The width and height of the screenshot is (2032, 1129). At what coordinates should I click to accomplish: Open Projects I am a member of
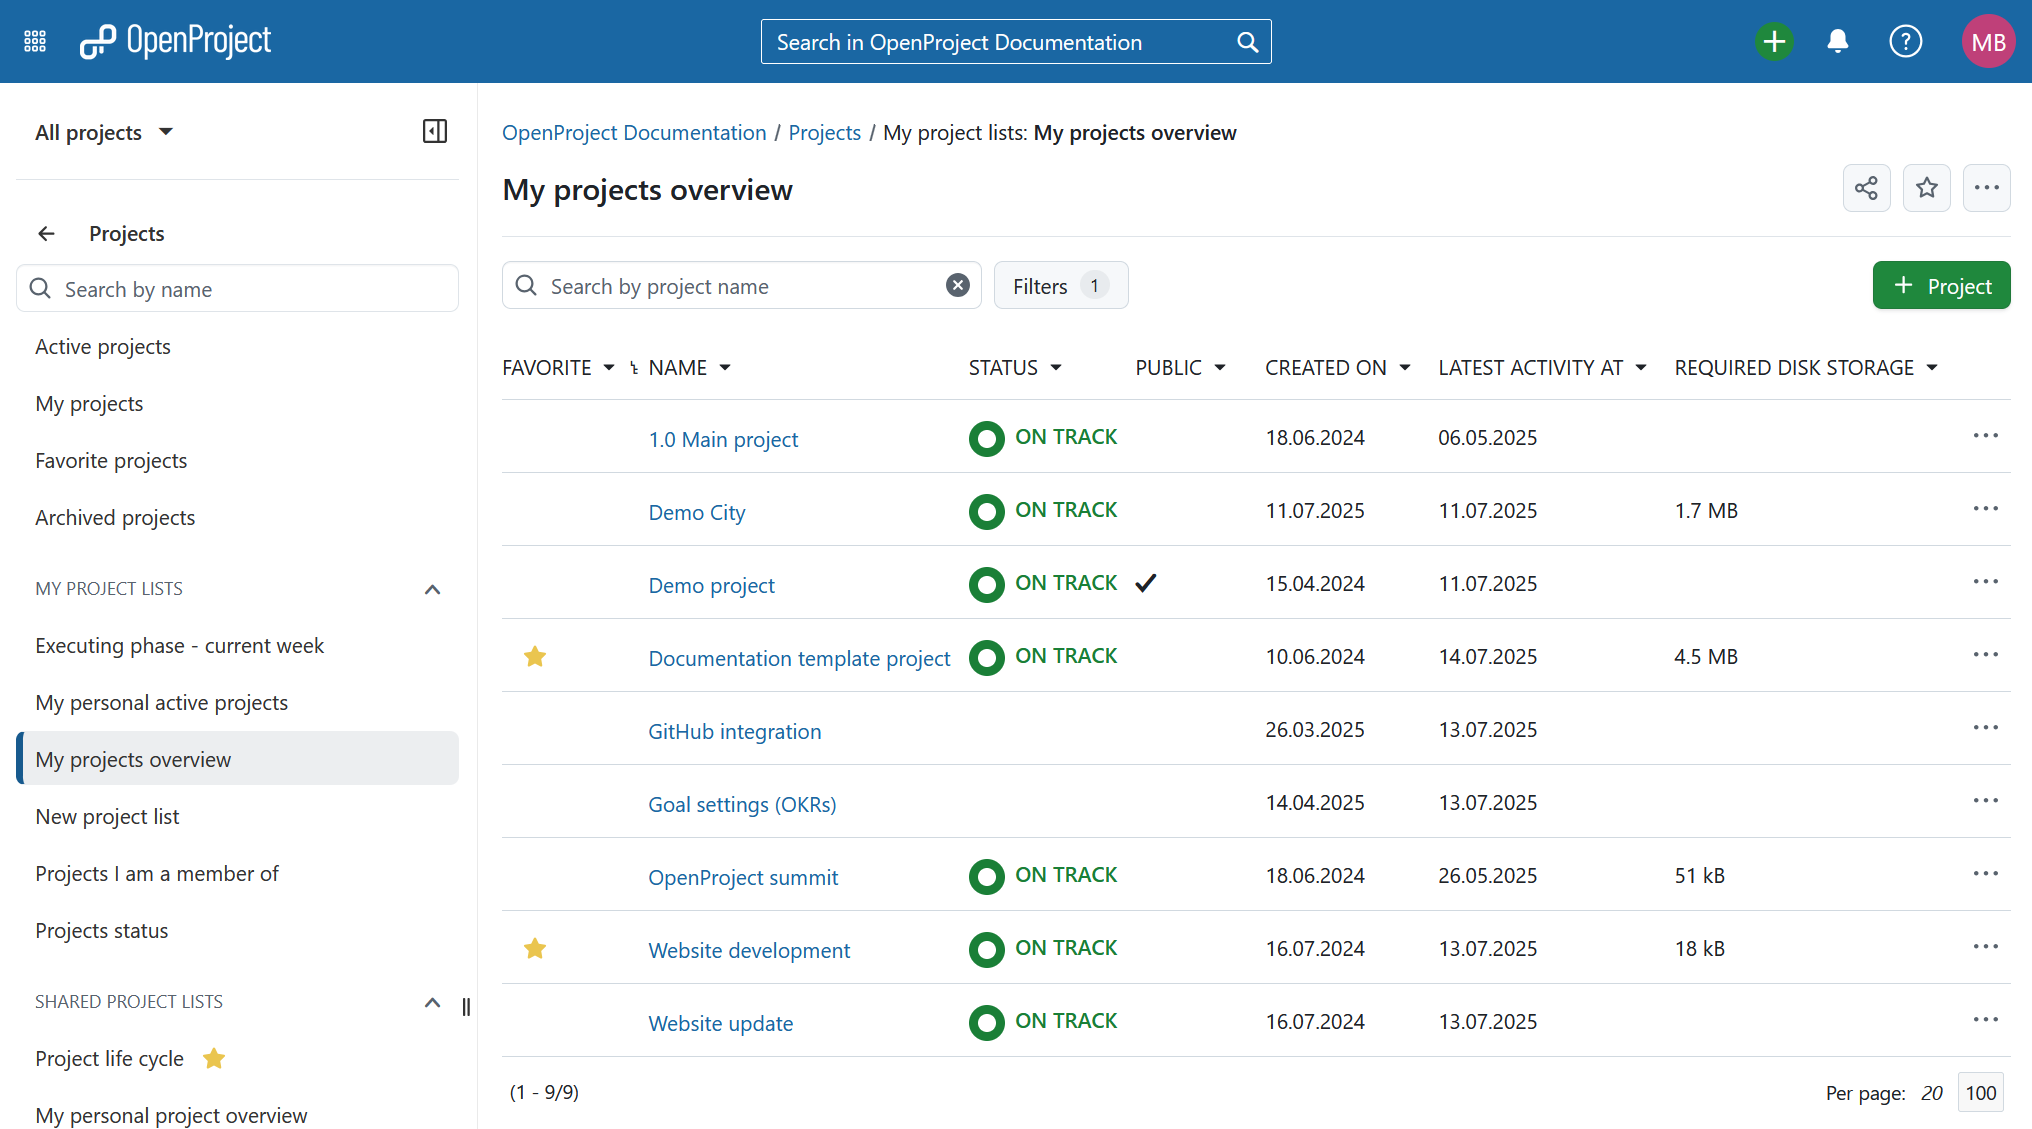(237, 874)
